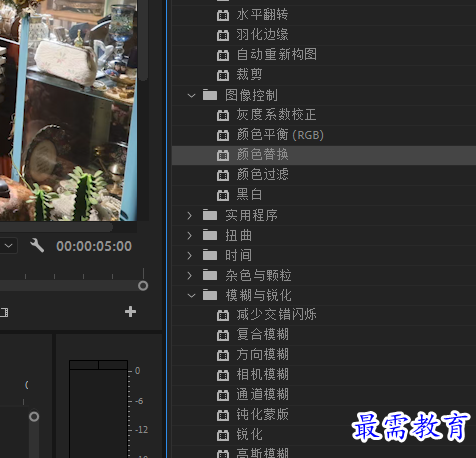Click the 锐化 effect icon
The image size is (476, 458).
click(223, 435)
